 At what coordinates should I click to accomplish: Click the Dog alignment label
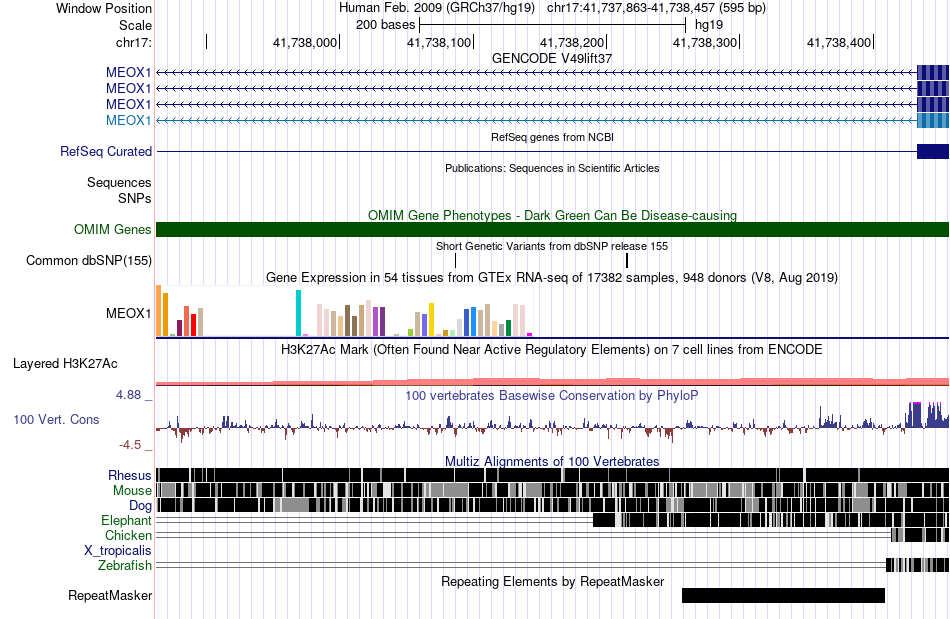(140, 506)
